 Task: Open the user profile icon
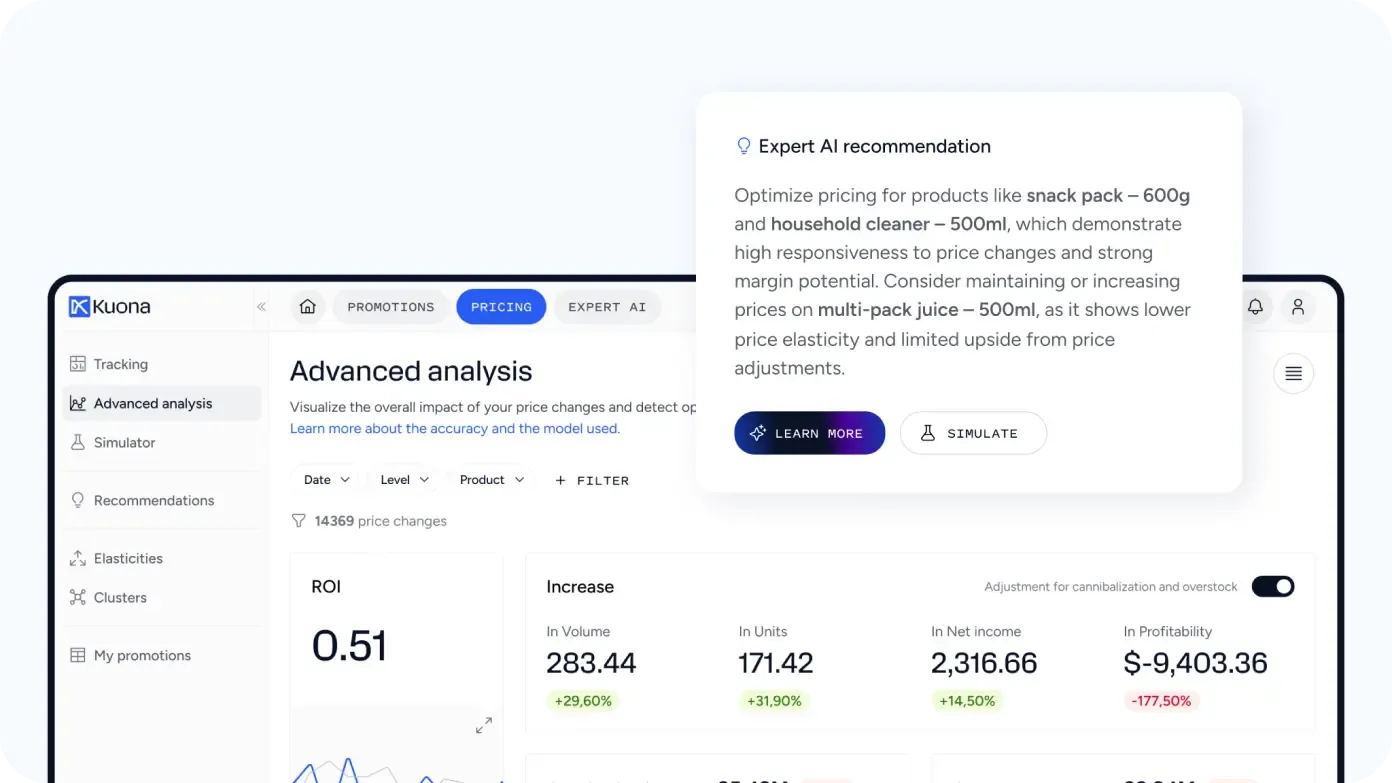tap(1297, 307)
